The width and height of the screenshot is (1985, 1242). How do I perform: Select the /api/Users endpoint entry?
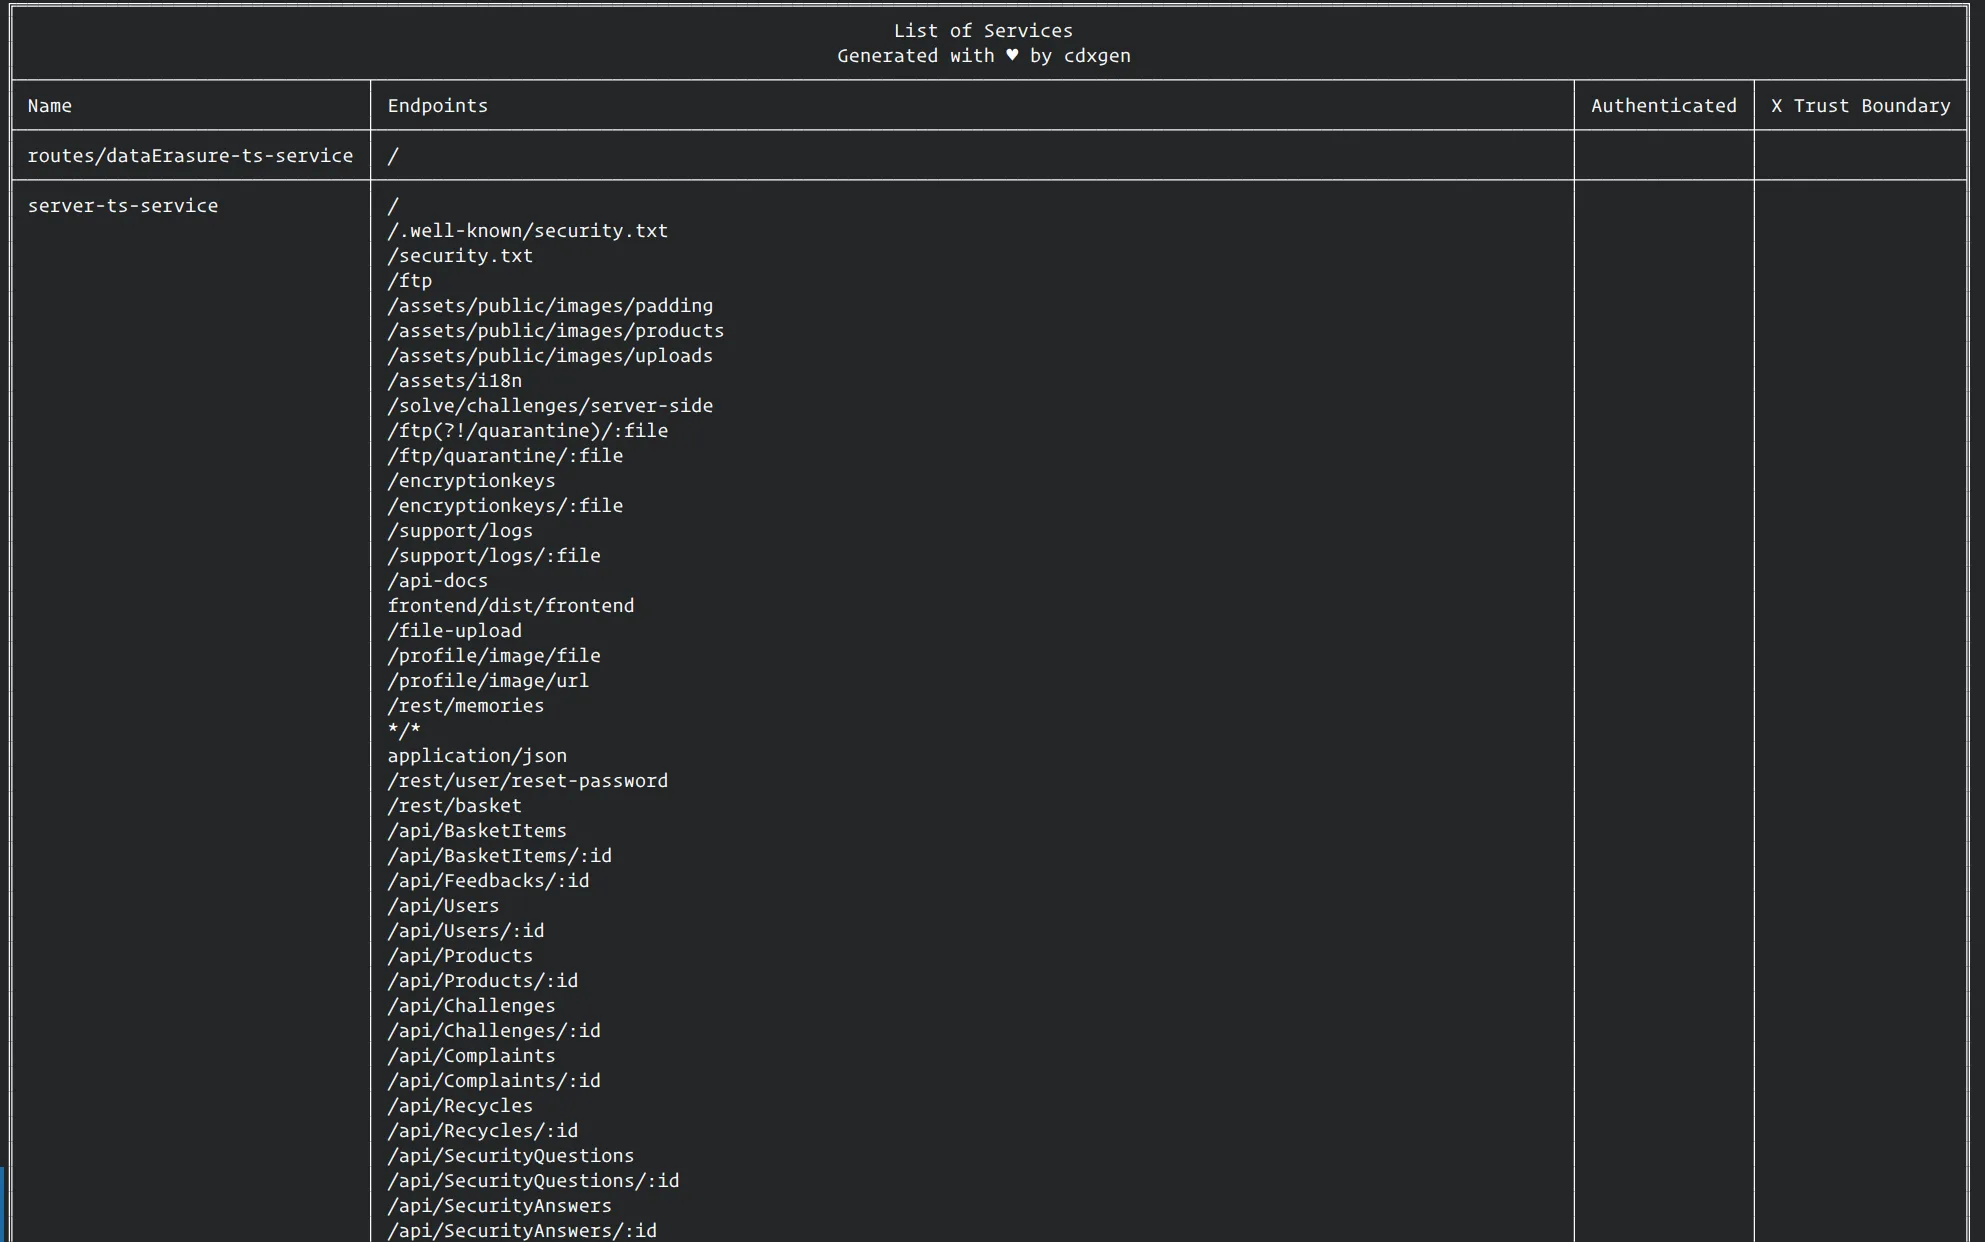click(x=443, y=905)
